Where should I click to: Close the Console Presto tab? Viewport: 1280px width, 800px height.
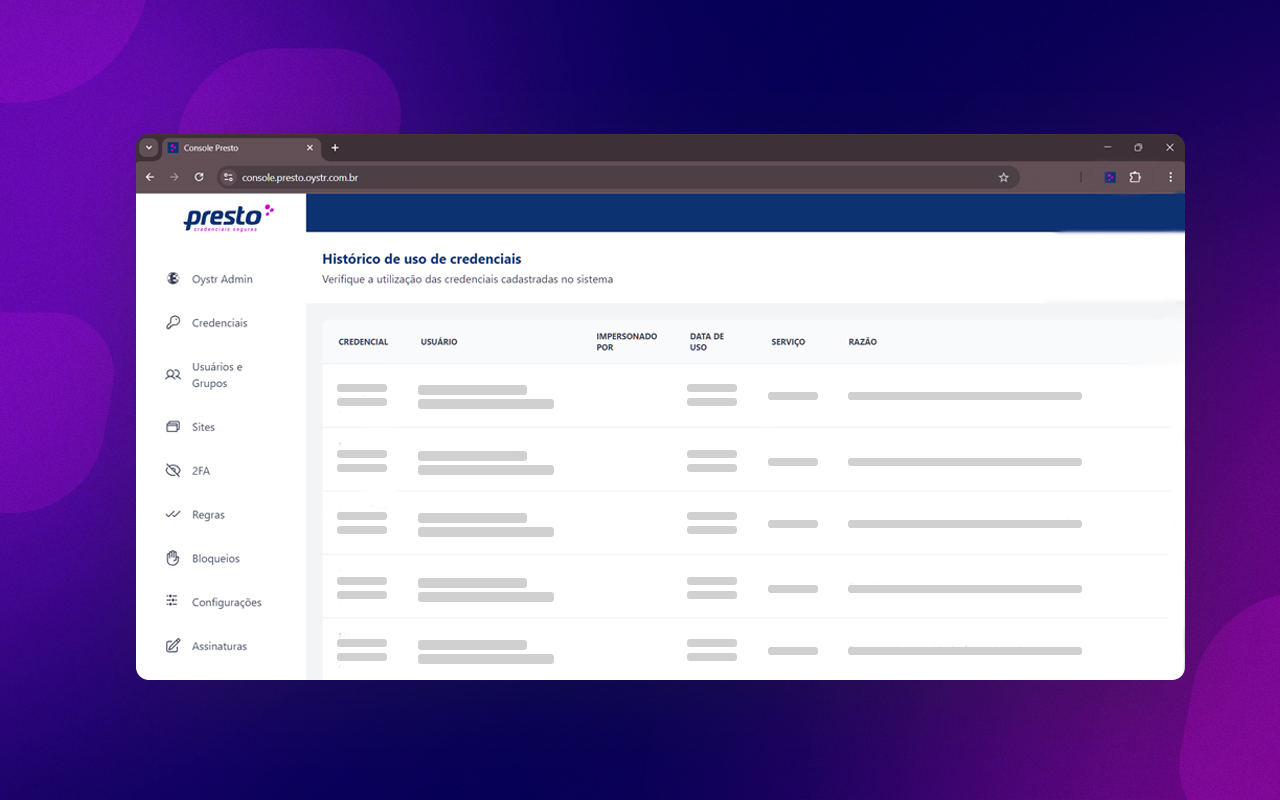(x=309, y=148)
